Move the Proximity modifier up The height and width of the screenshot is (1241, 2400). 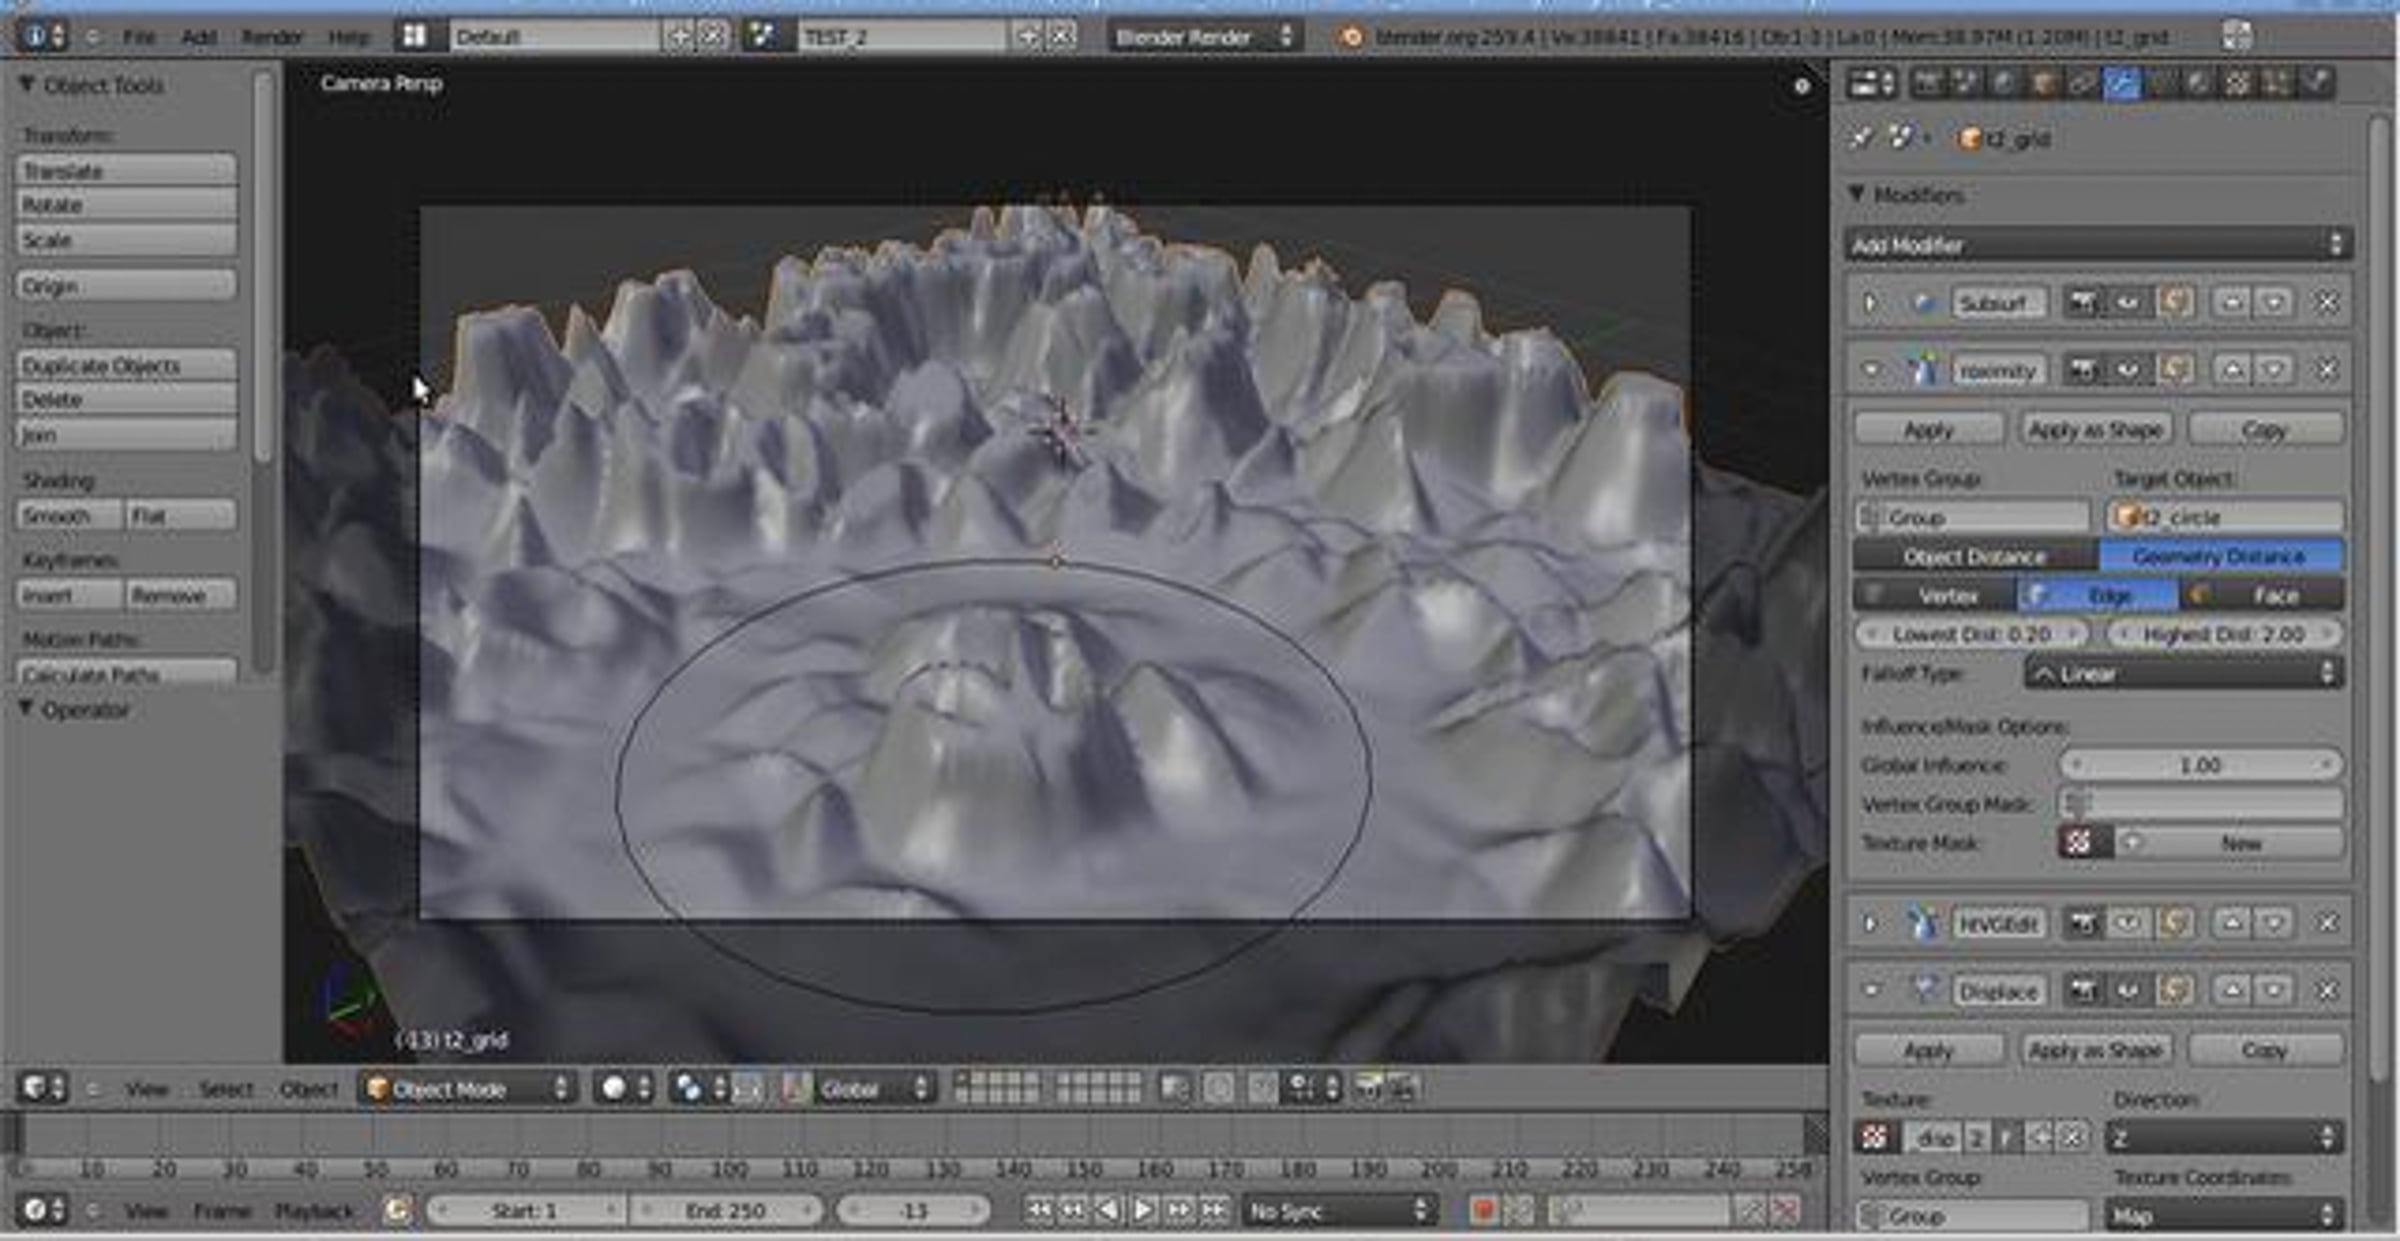pyautogui.click(x=2233, y=370)
